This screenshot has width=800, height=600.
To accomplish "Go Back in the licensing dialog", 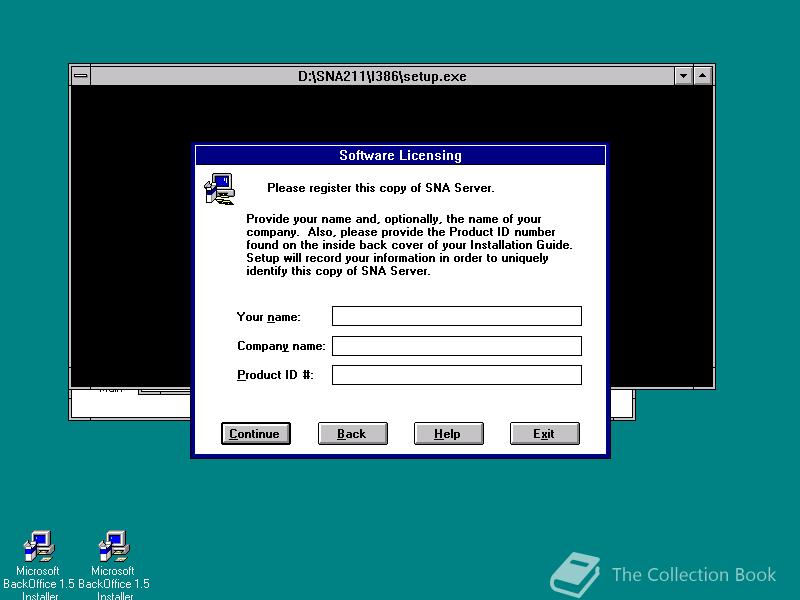I will 352,433.
